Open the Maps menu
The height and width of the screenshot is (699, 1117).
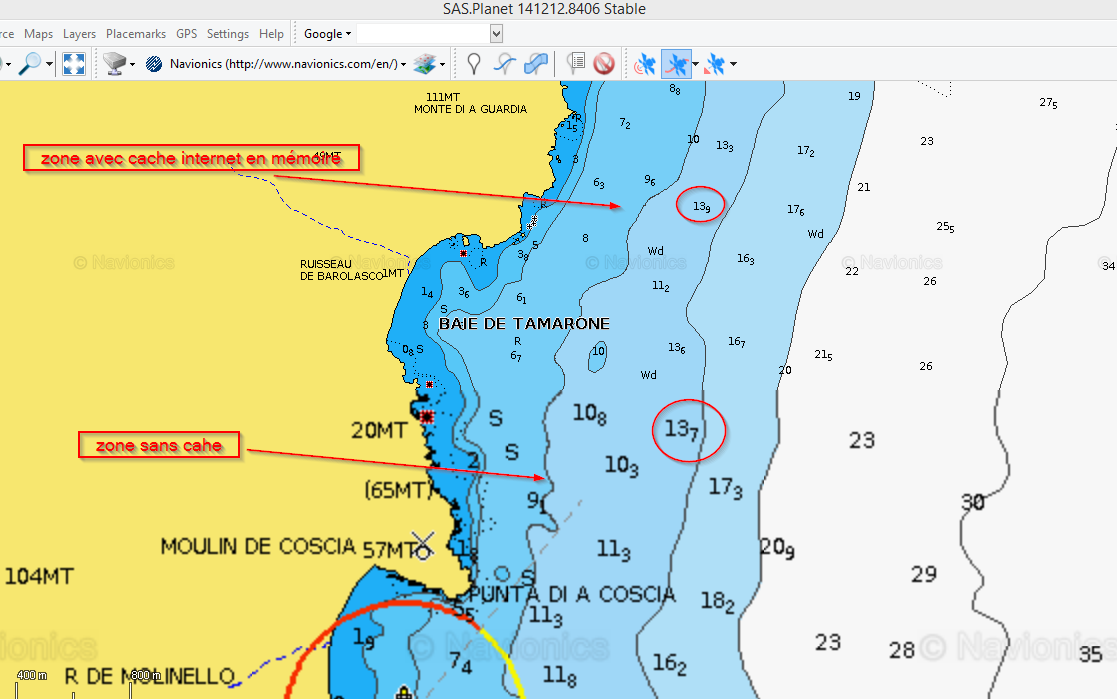38,33
